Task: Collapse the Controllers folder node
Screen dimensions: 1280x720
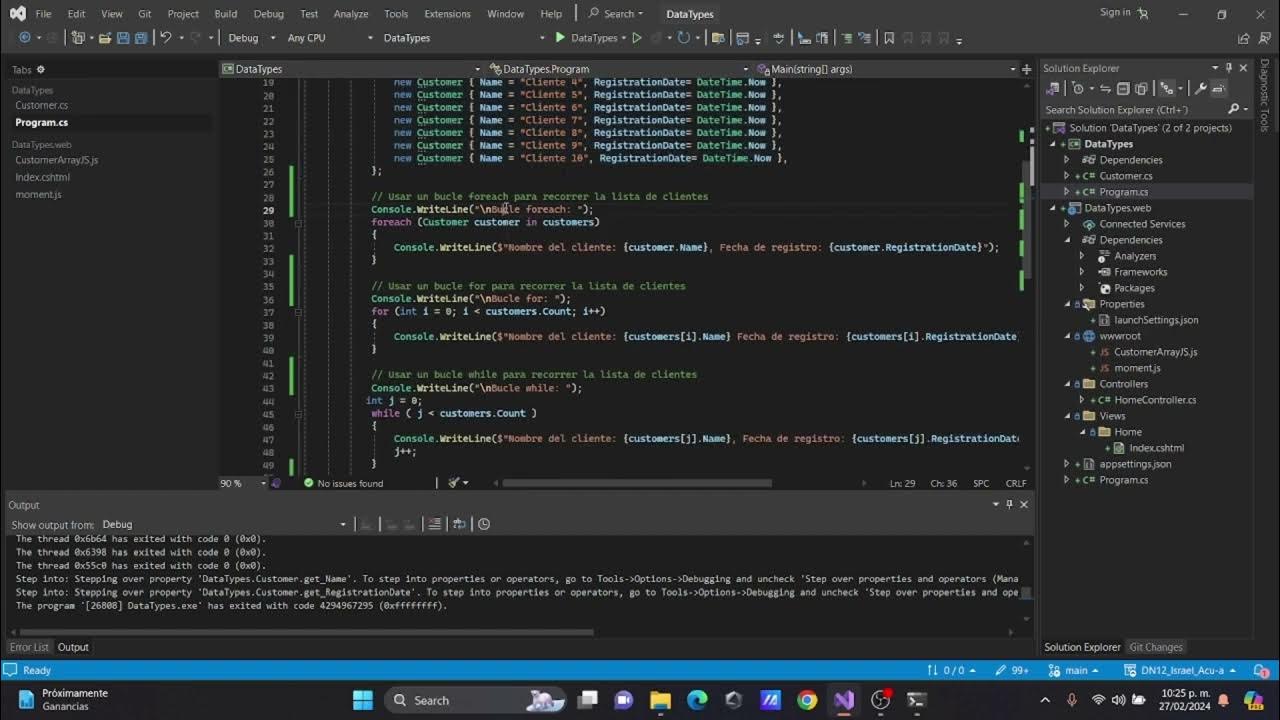Action: tap(1066, 384)
